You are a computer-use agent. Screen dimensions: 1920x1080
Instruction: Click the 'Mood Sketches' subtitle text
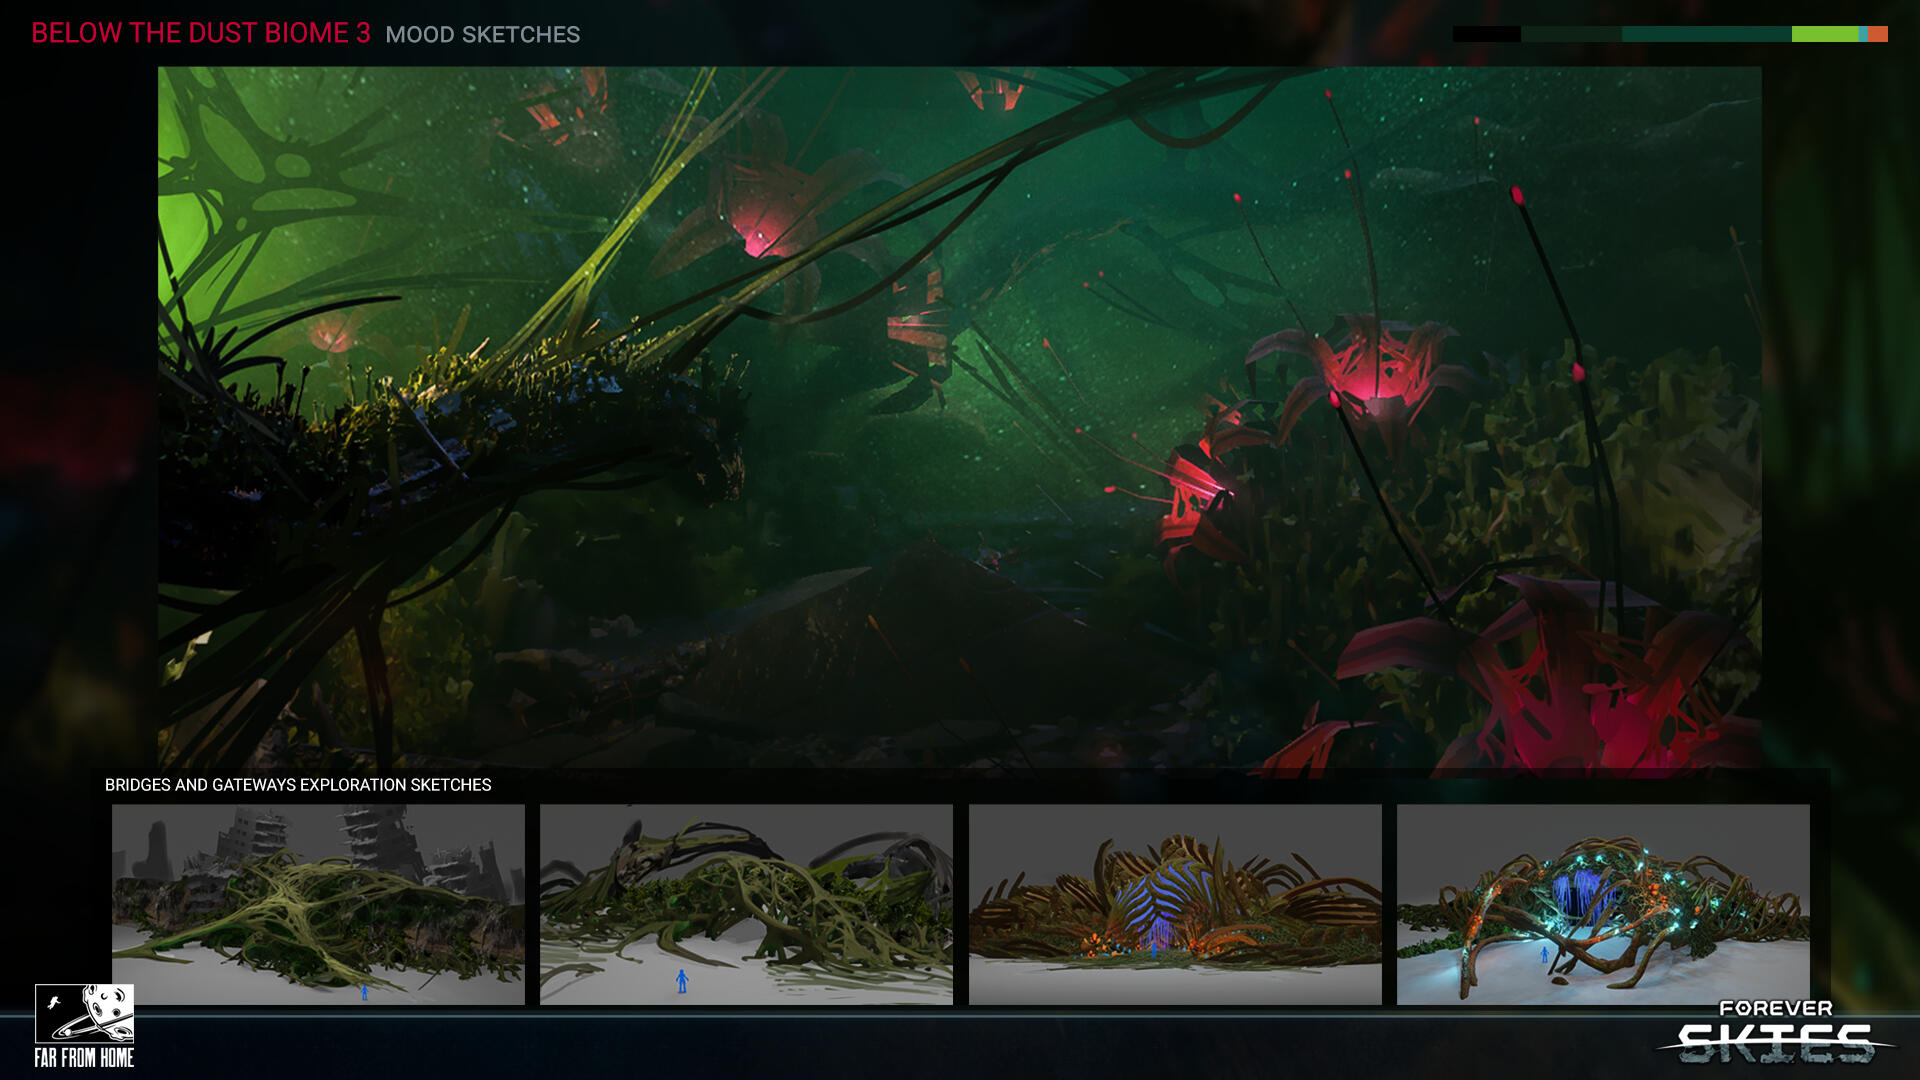482,35
